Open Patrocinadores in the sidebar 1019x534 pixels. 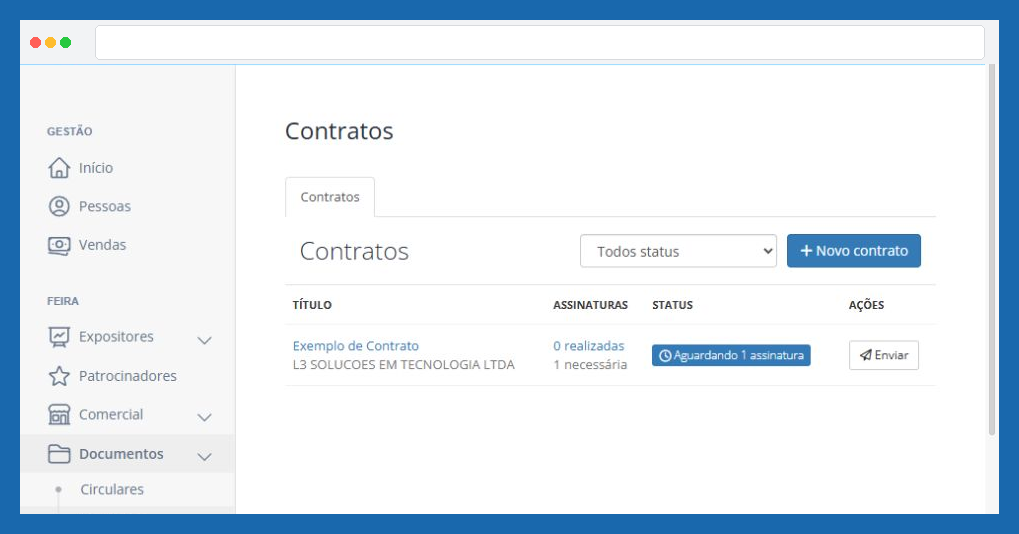pos(127,376)
